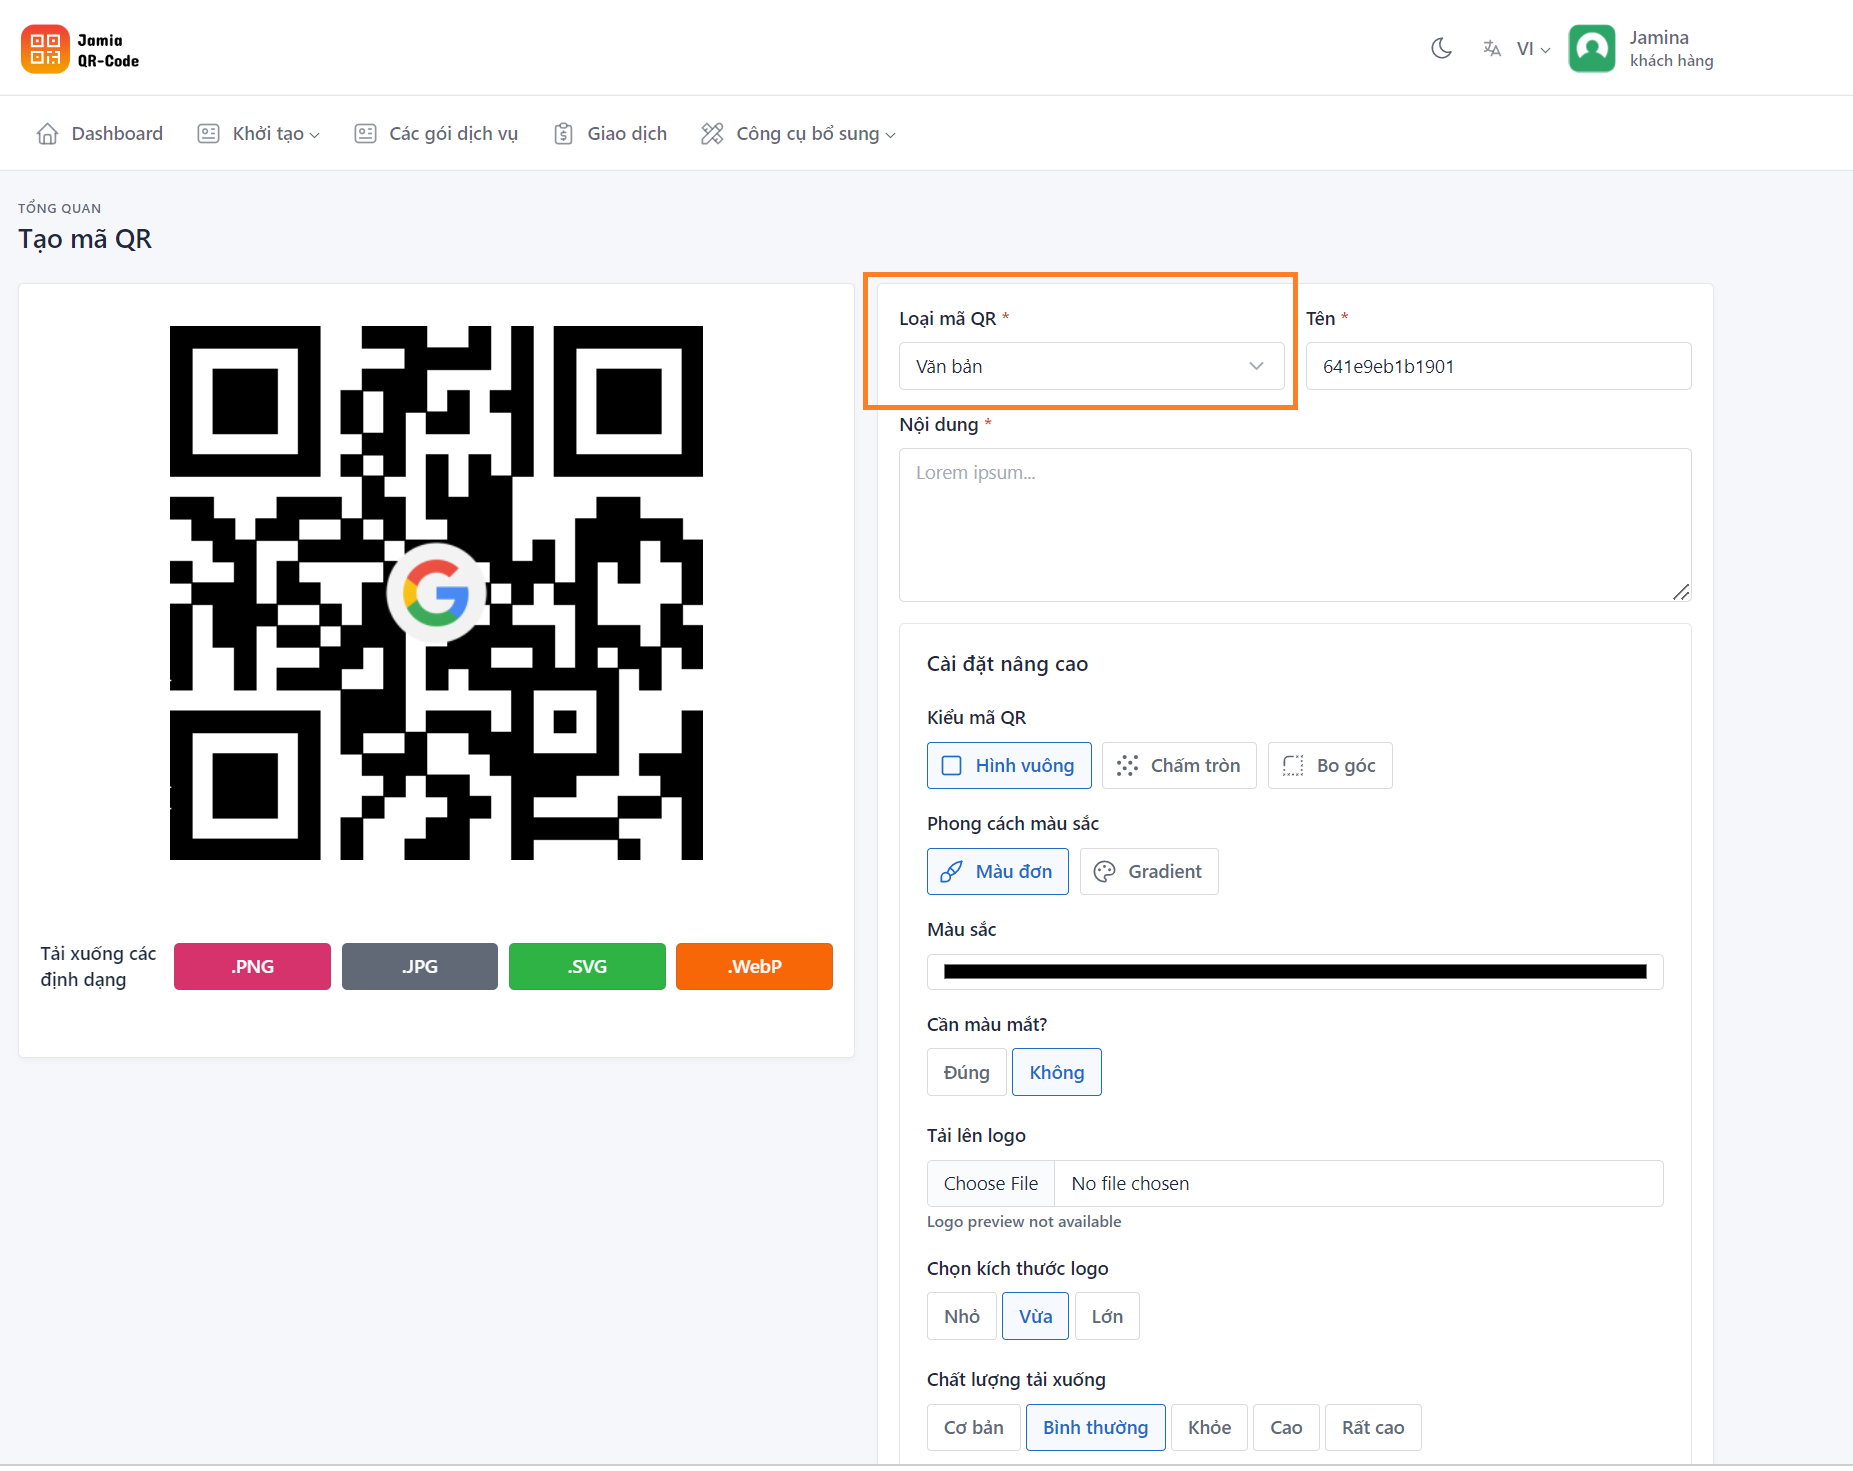
Task: Go to Dashboard
Action: (x=100, y=133)
